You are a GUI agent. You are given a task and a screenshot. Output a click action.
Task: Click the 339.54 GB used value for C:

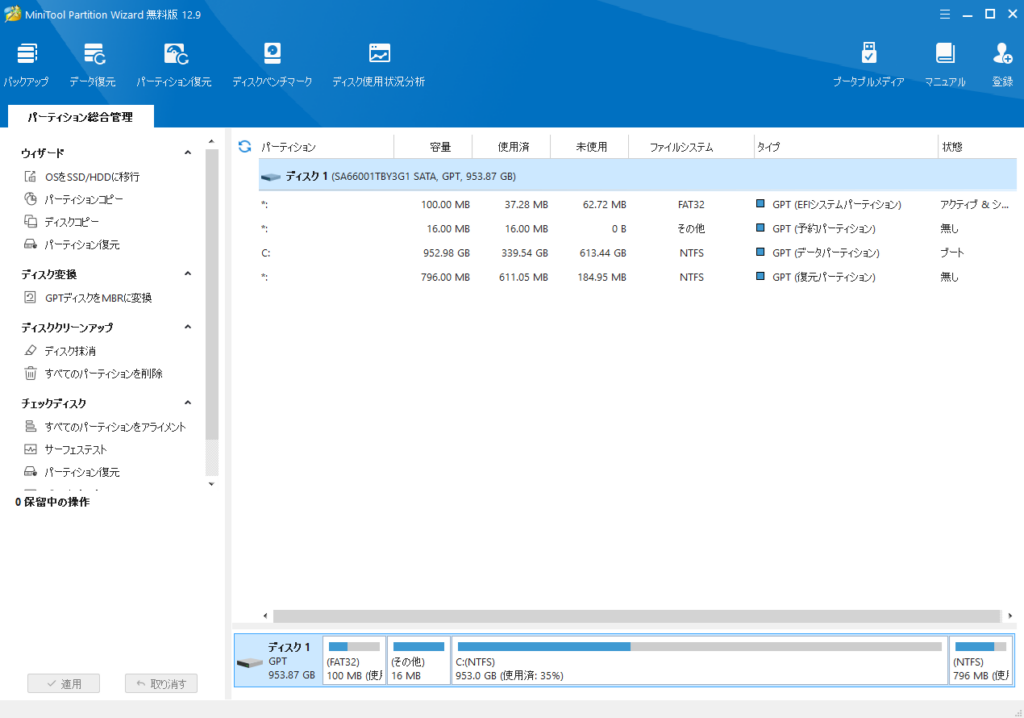coord(524,253)
